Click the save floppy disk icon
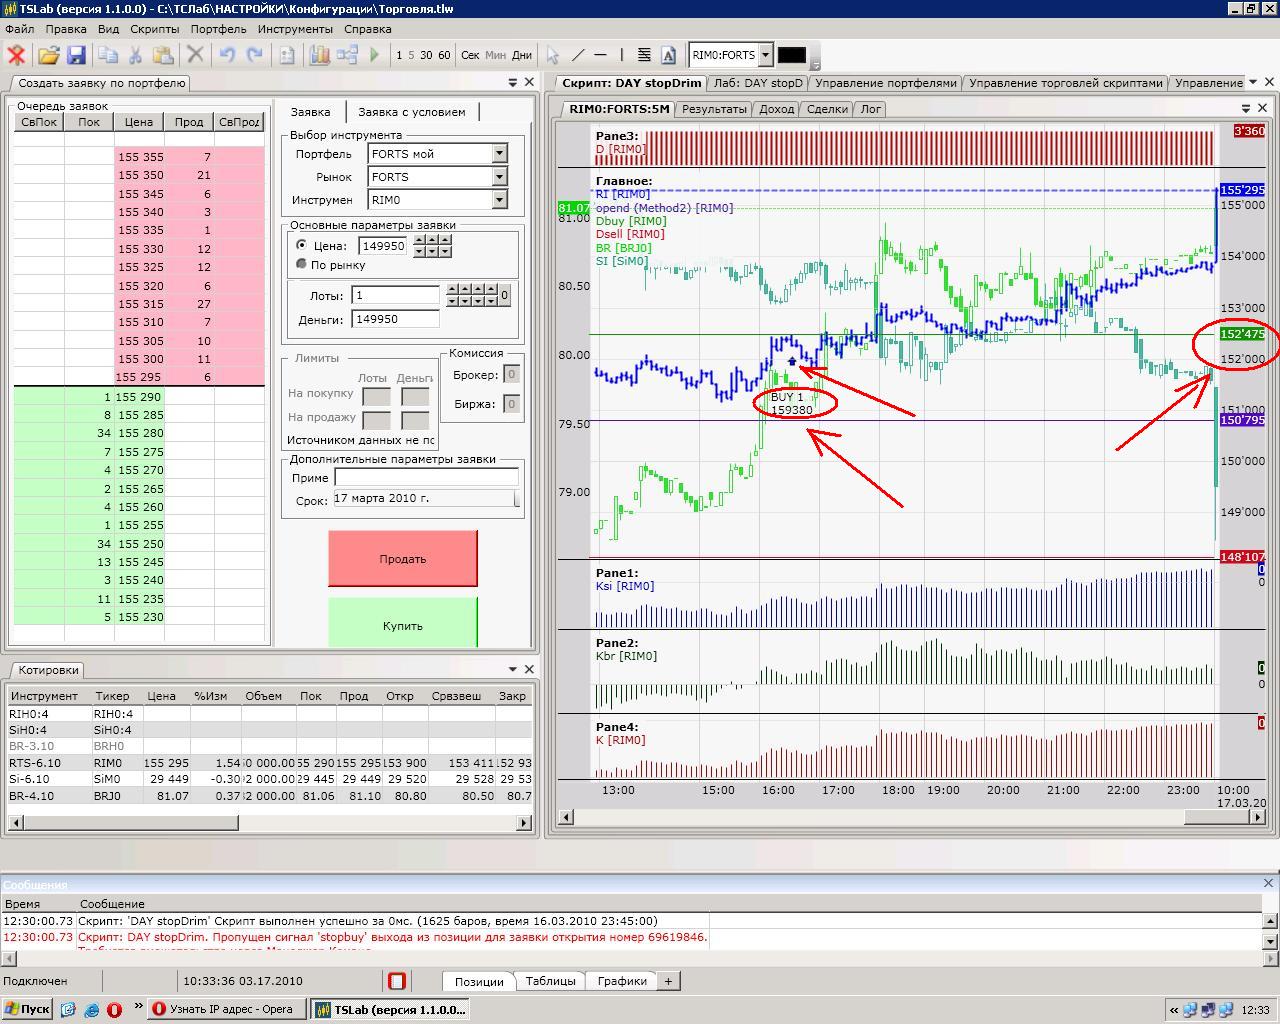Image resolution: width=1280 pixels, height=1024 pixels. point(76,55)
